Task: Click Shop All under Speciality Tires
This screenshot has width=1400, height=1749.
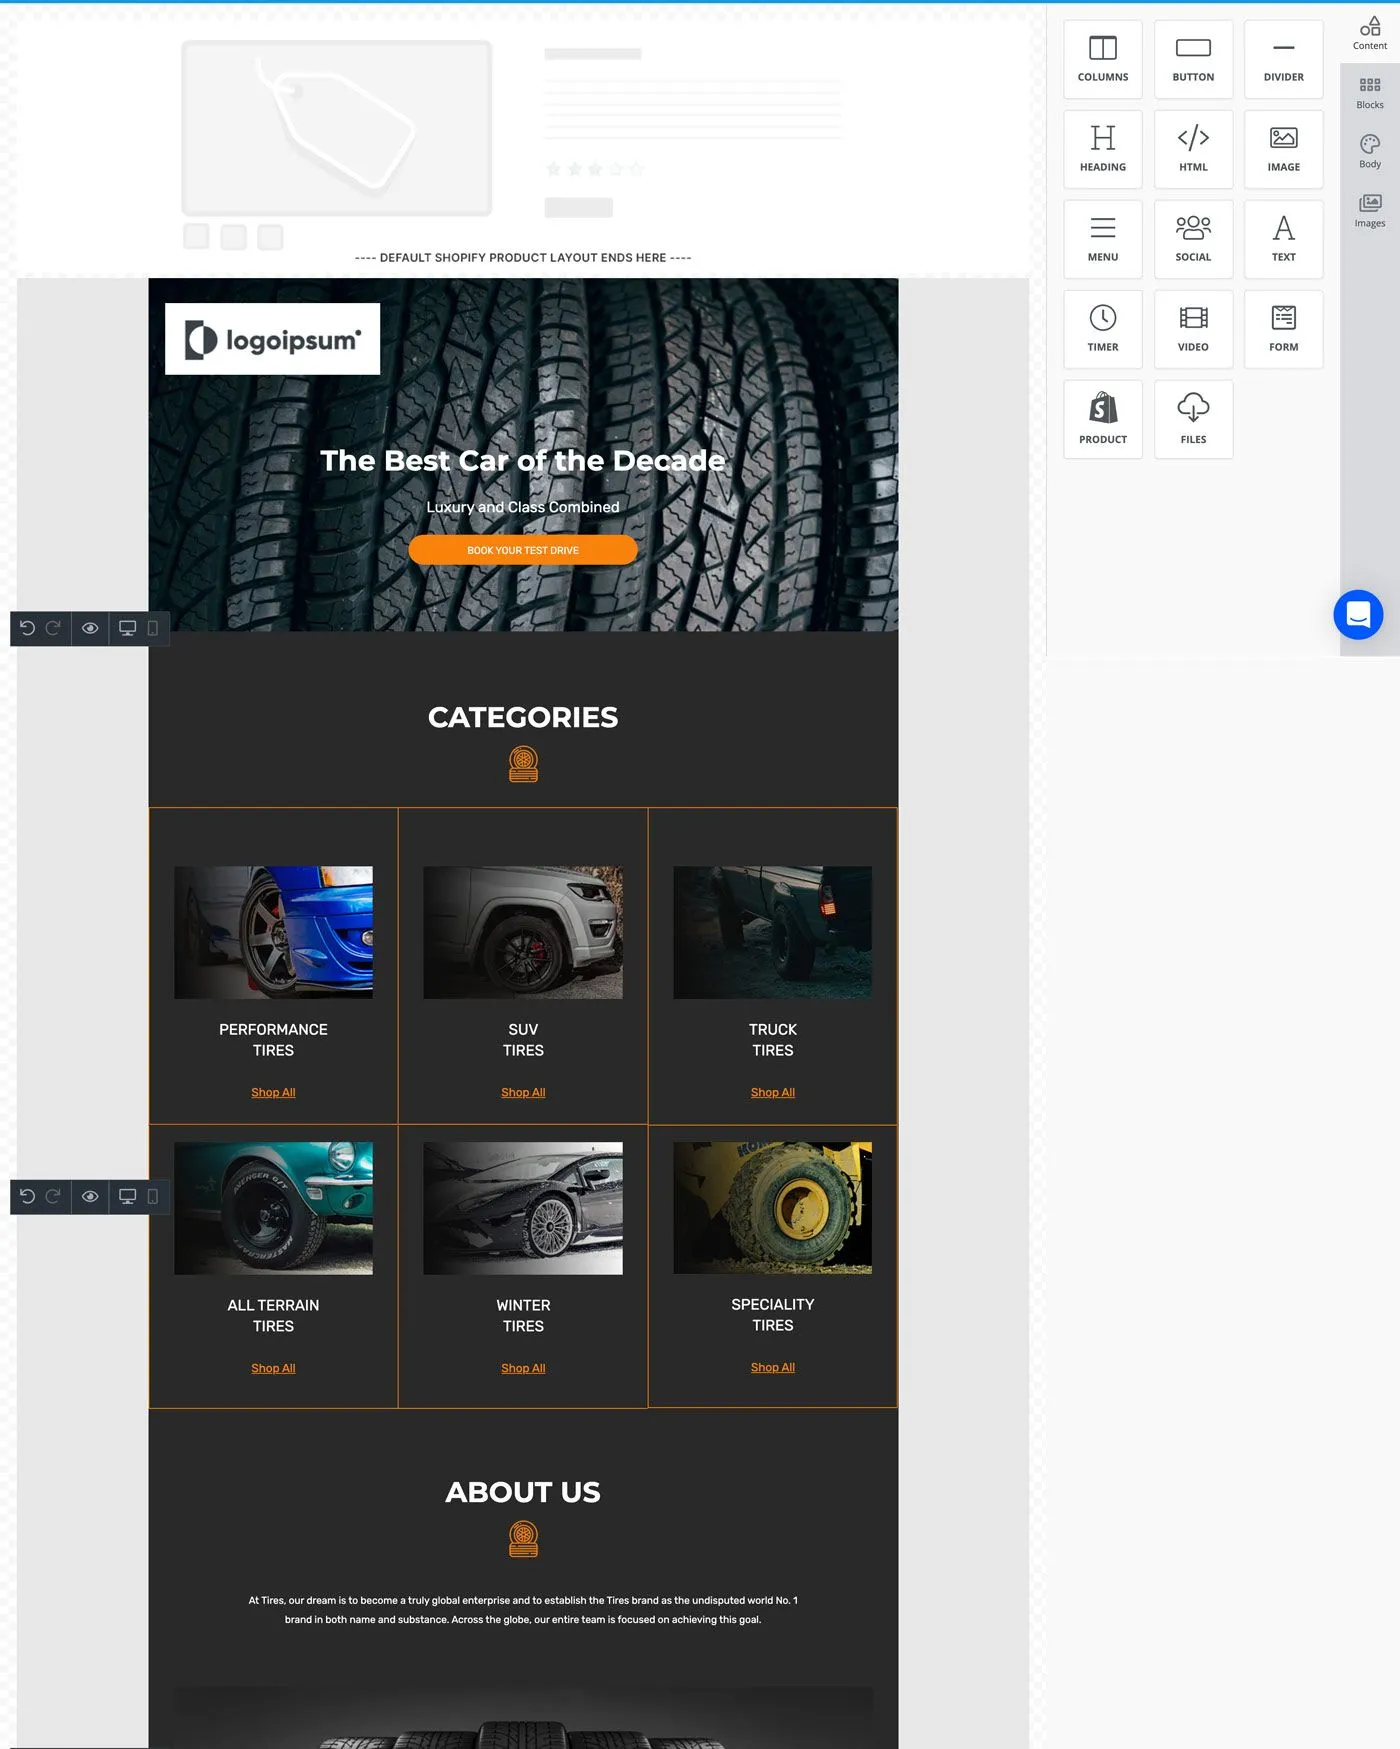Action: (773, 1367)
